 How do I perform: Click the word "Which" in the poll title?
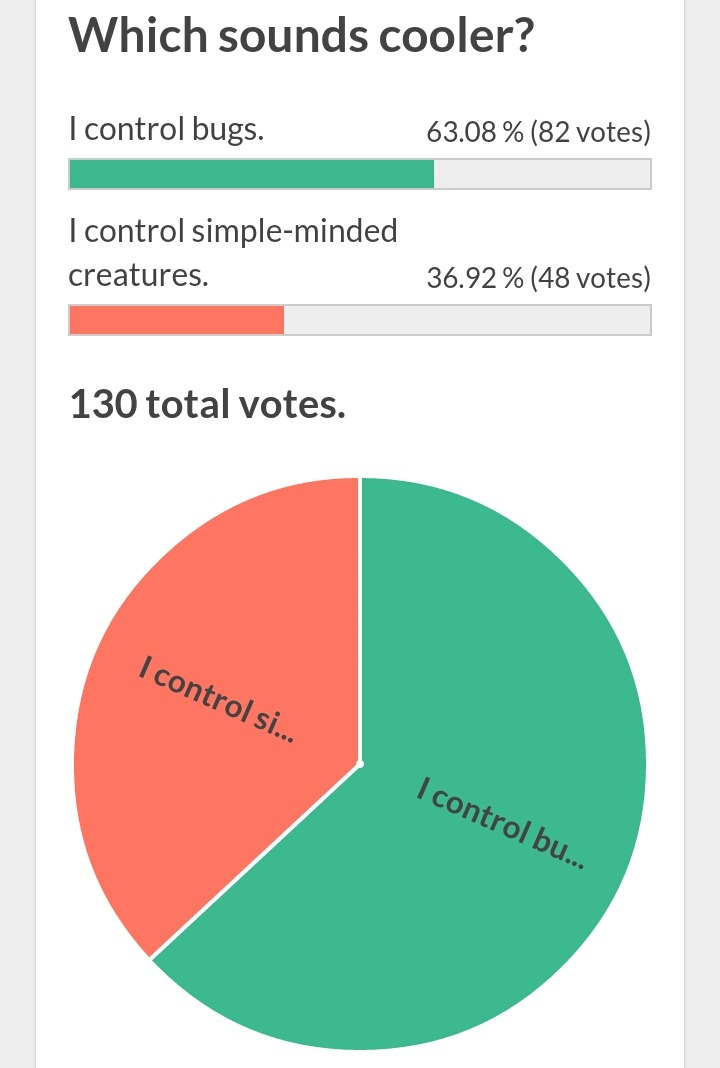coord(138,37)
